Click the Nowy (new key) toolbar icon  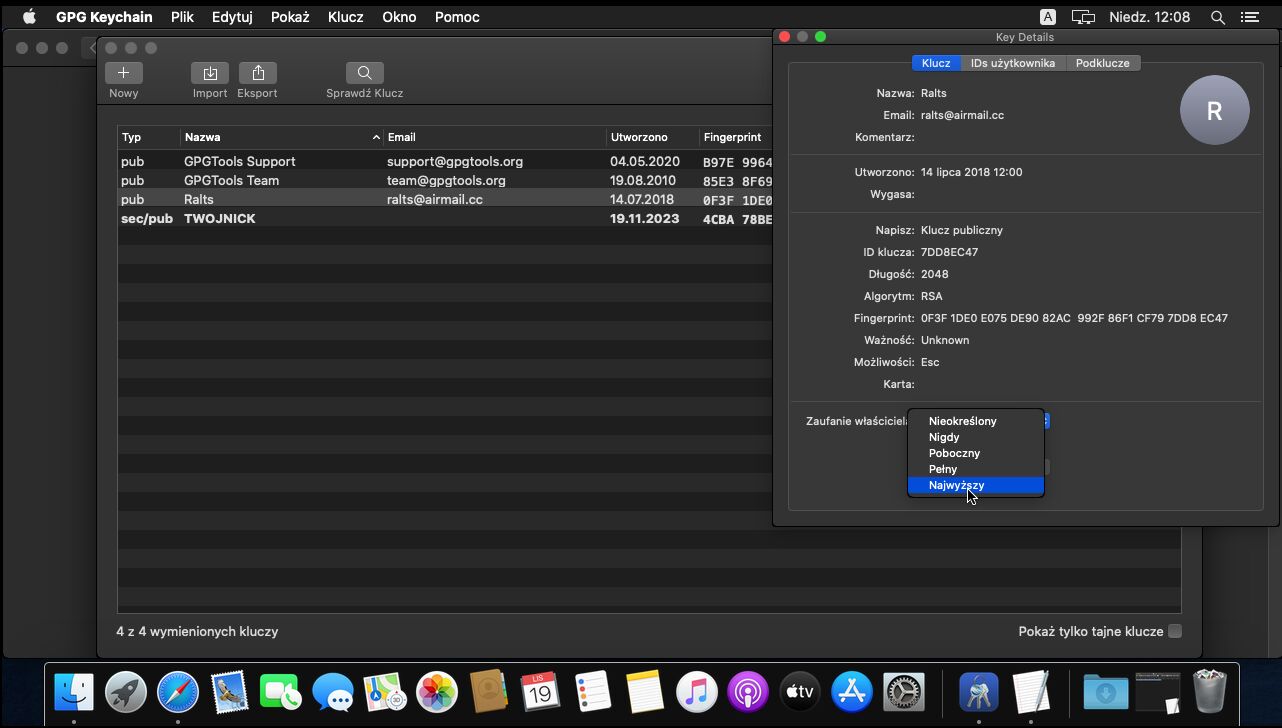click(x=124, y=73)
